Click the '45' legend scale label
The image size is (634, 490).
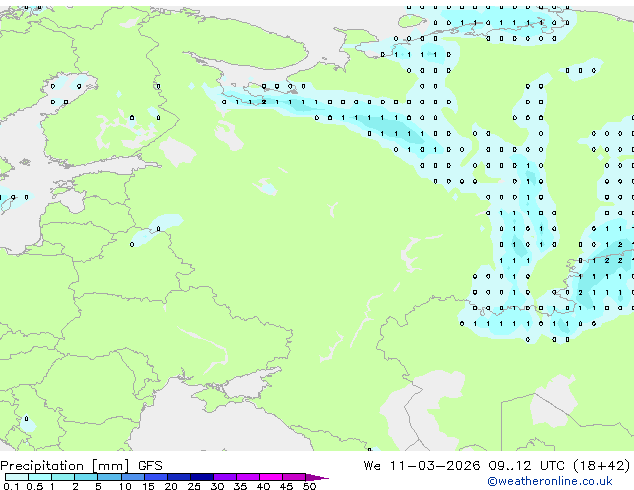286,486
